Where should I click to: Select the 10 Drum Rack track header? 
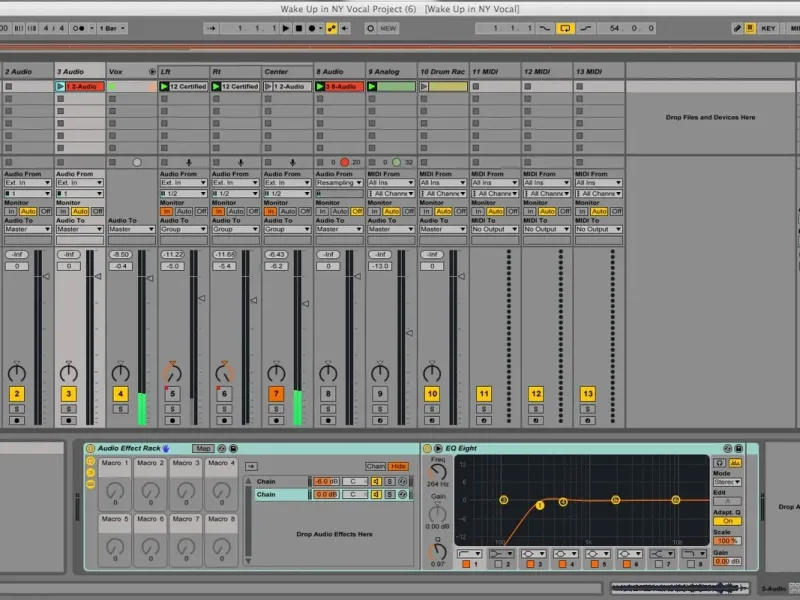(x=443, y=72)
